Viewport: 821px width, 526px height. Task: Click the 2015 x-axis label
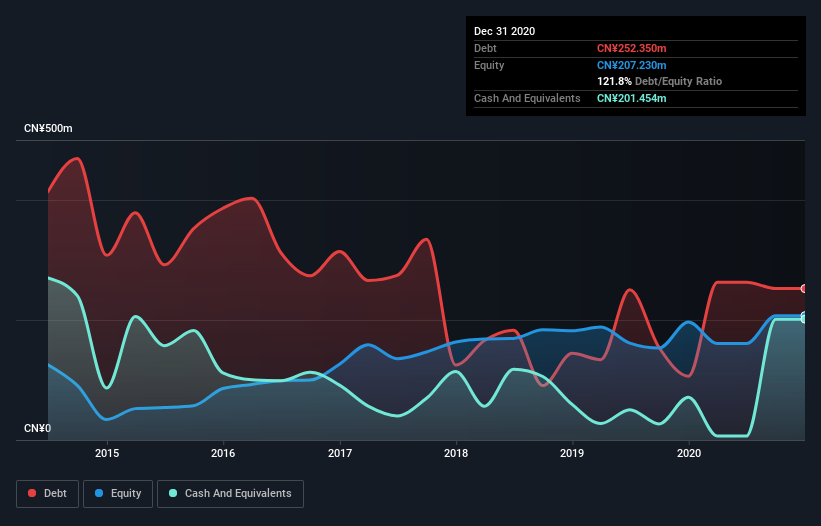(107, 453)
